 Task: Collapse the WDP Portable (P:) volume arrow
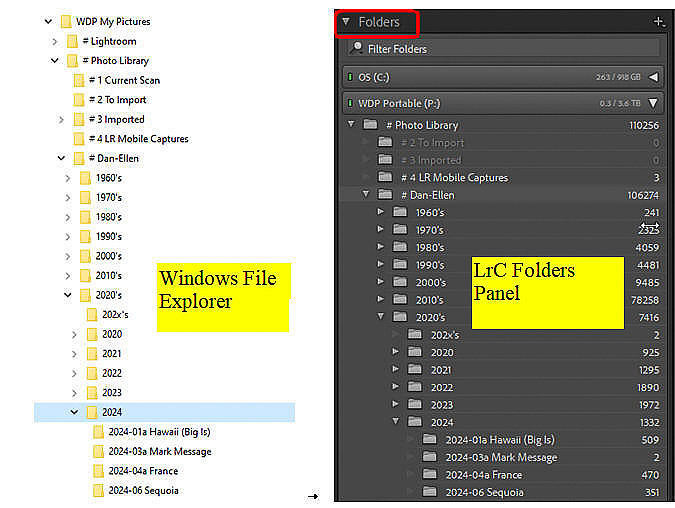click(x=653, y=103)
